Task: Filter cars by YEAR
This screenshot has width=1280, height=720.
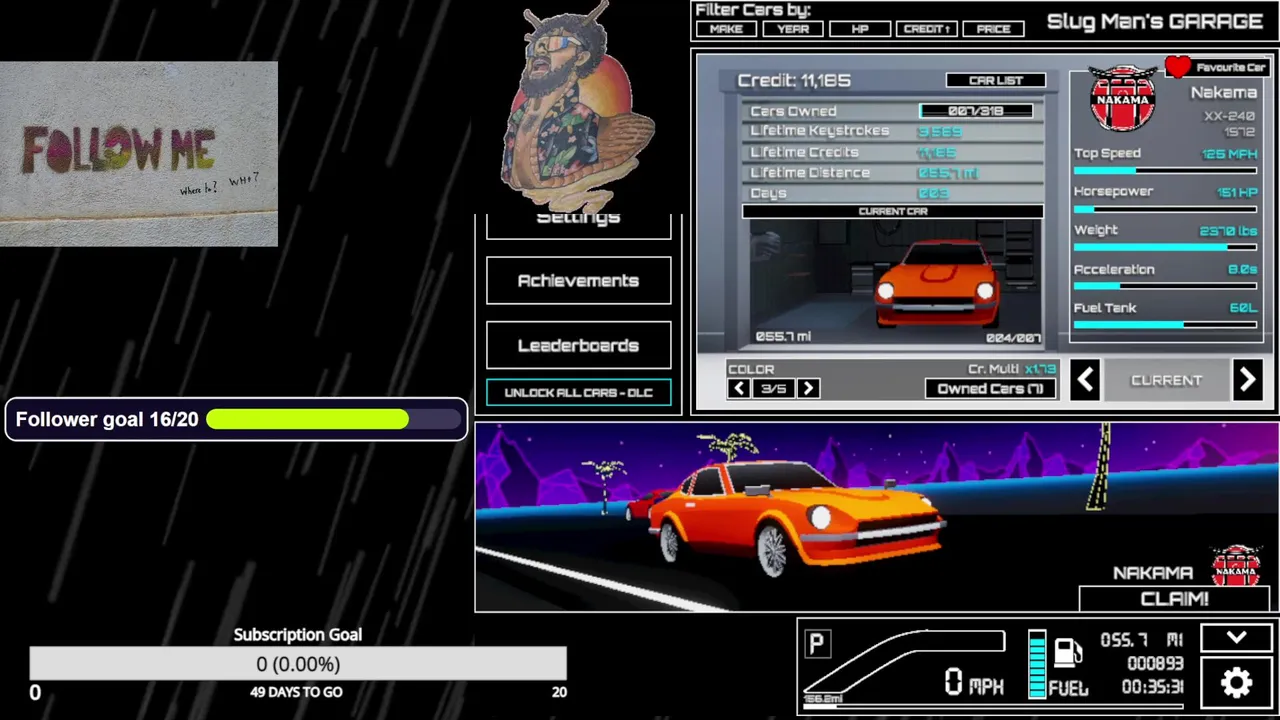Action: [x=793, y=29]
